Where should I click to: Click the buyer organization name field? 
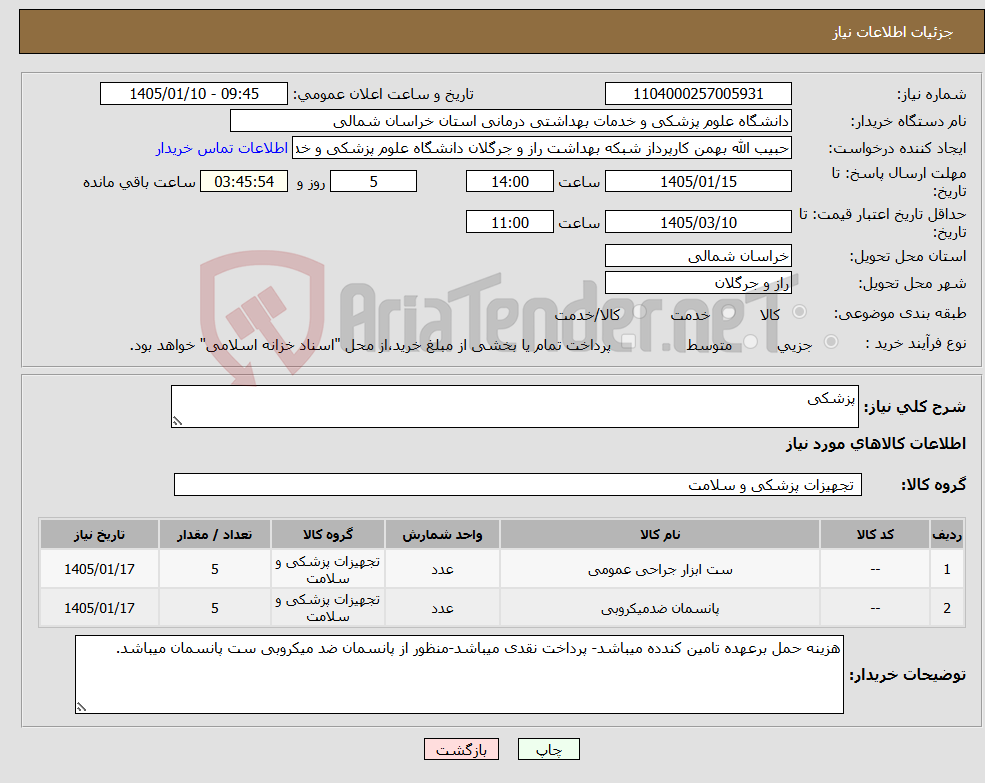(511, 121)
